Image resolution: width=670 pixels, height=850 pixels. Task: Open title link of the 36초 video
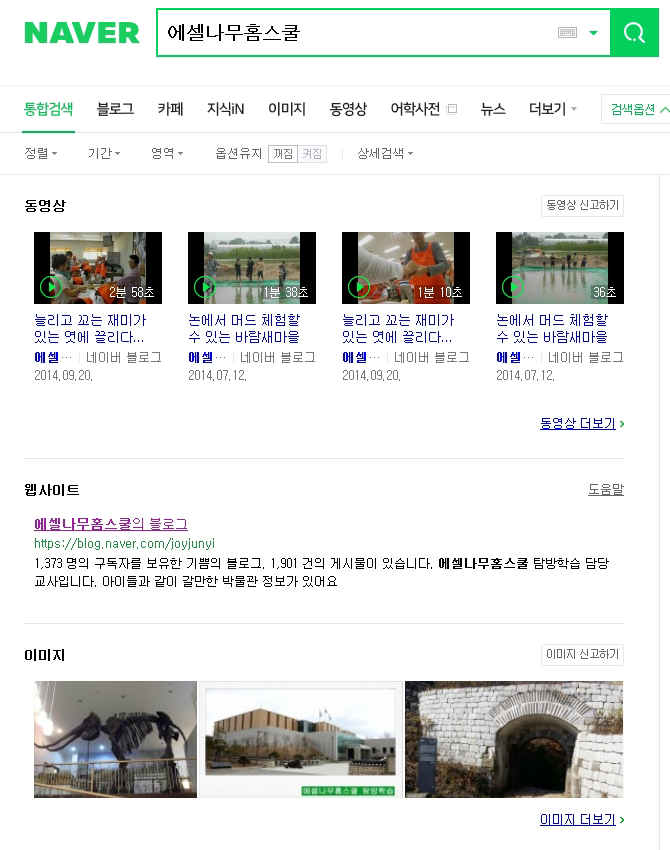point(552,329)
